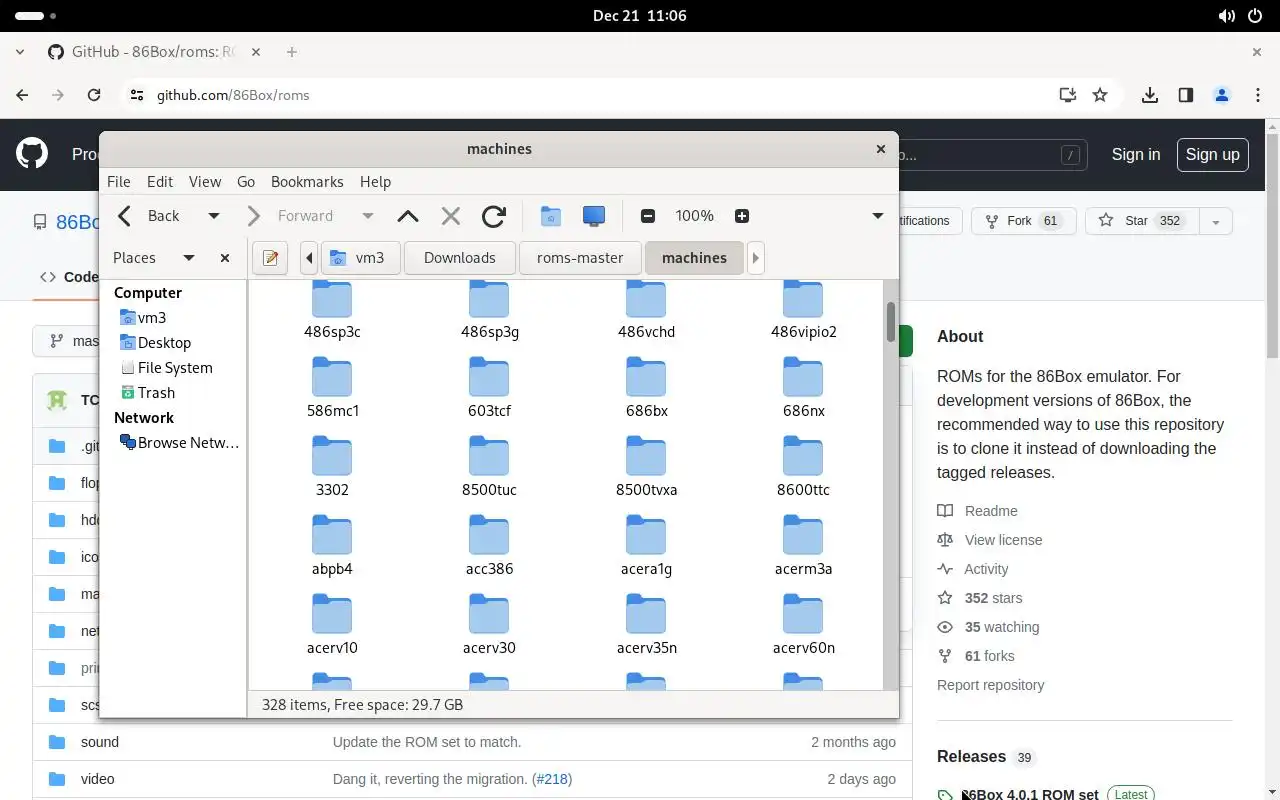Go to the Home folder via toolbar icon
The height and width of the screenshot is (800, 1280).
551,216
